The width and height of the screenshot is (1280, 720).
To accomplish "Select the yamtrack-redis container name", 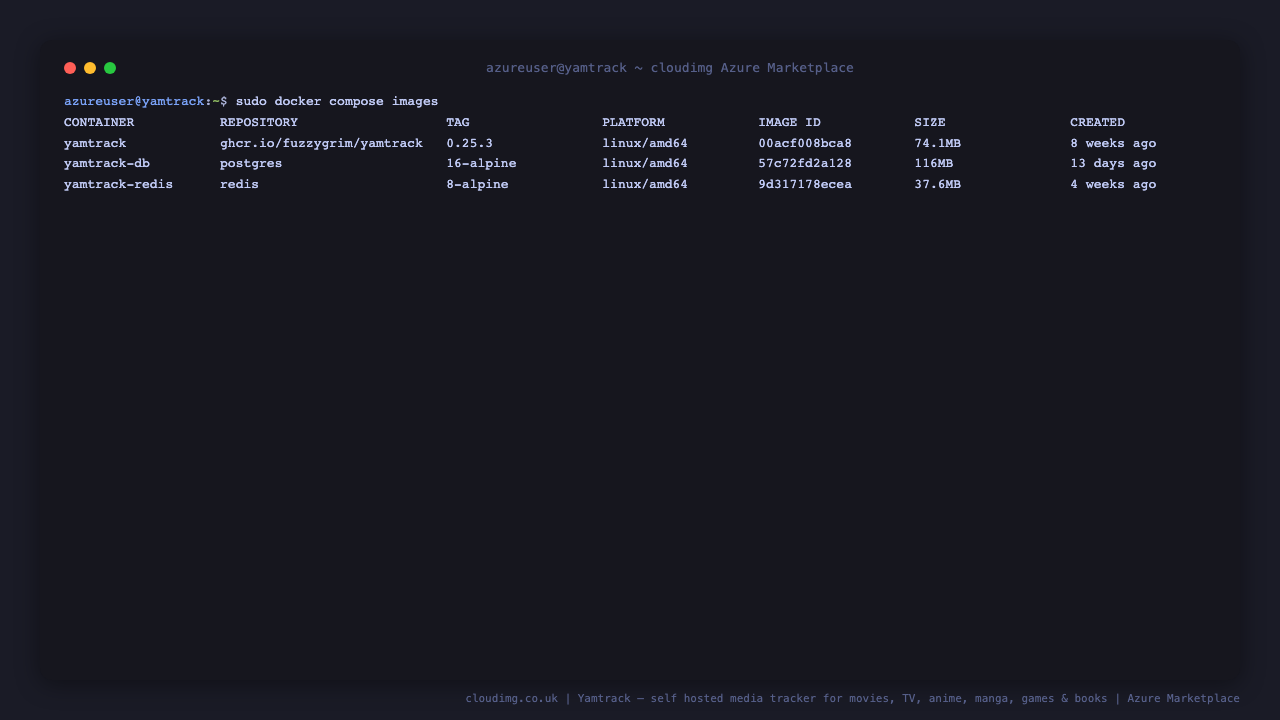I will pos(118,185).
